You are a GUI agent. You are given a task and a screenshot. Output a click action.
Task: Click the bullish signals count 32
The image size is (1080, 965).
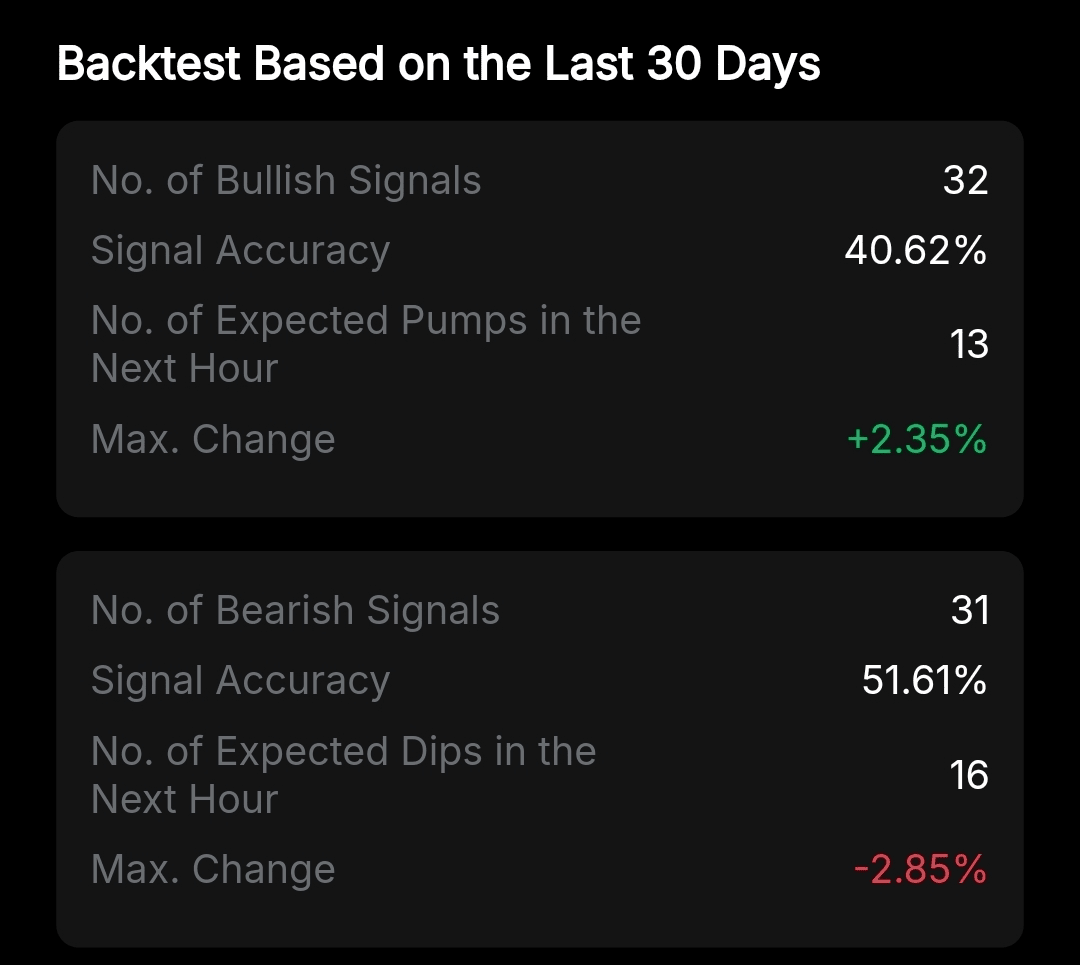point(965,181)
